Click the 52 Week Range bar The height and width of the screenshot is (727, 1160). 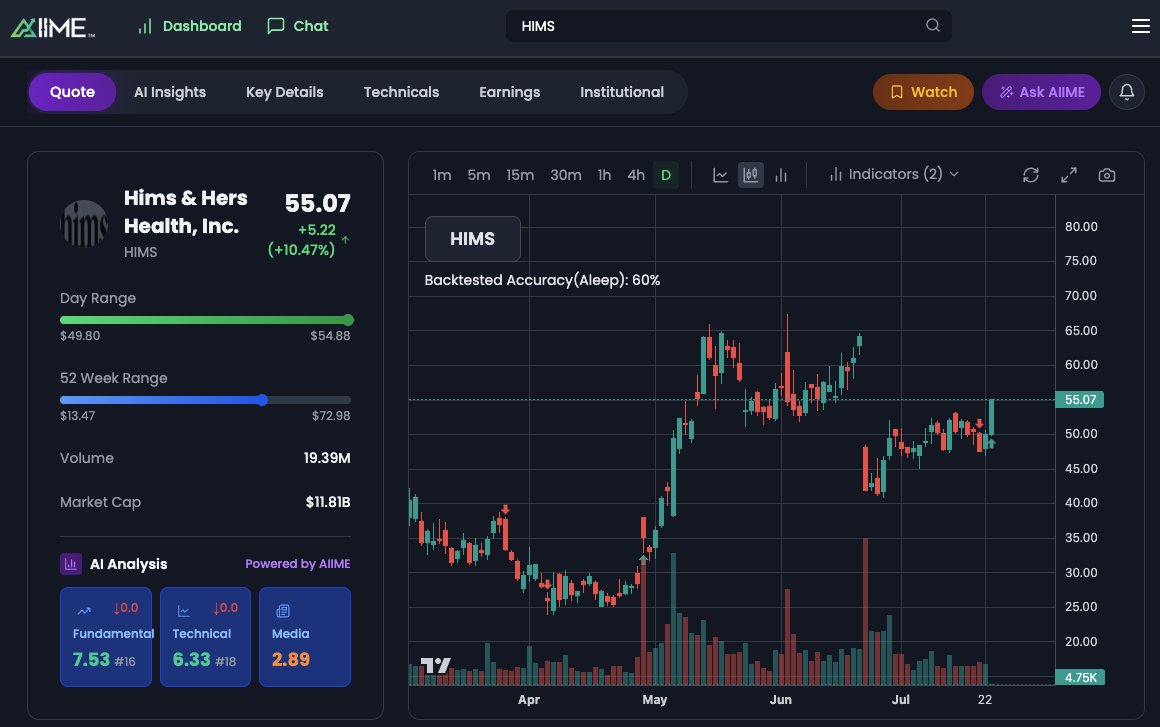click(206, 400)
